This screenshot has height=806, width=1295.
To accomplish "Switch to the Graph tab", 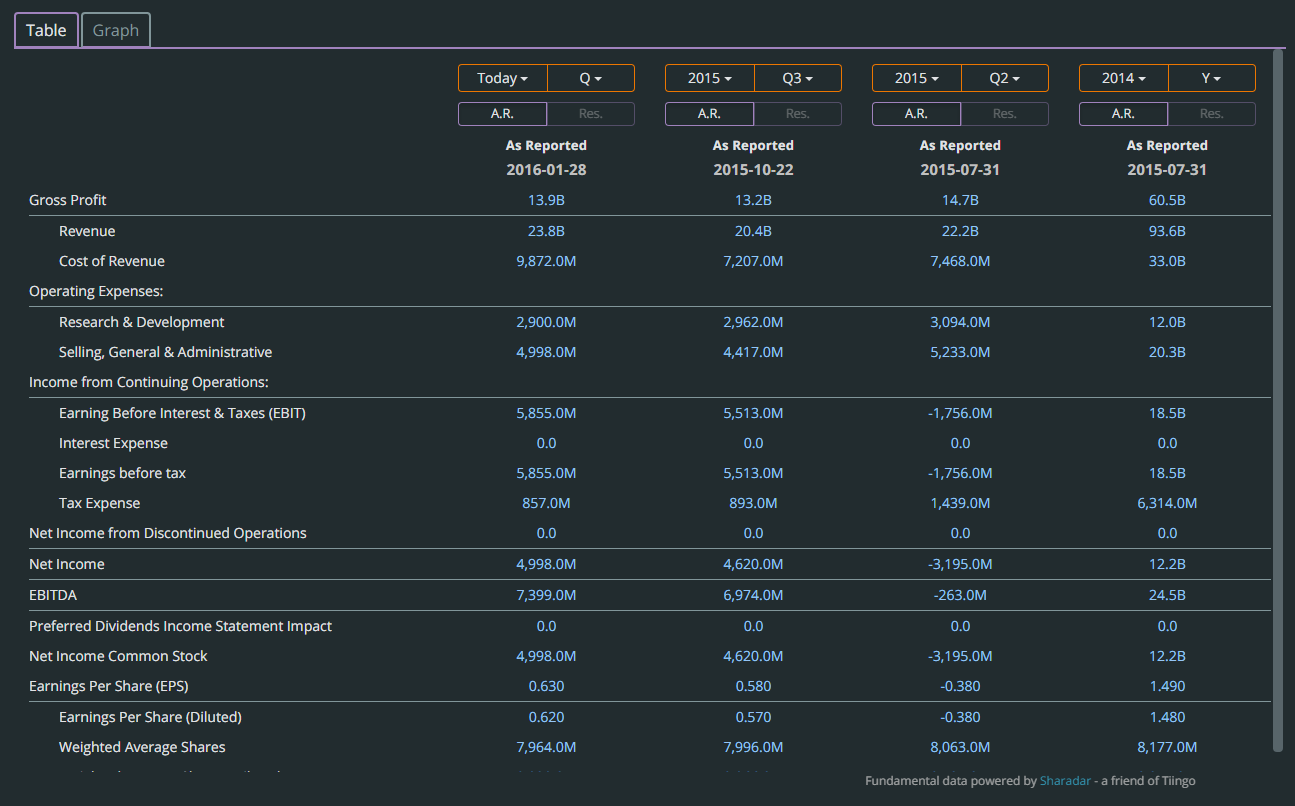I will [x=116, y=30].
